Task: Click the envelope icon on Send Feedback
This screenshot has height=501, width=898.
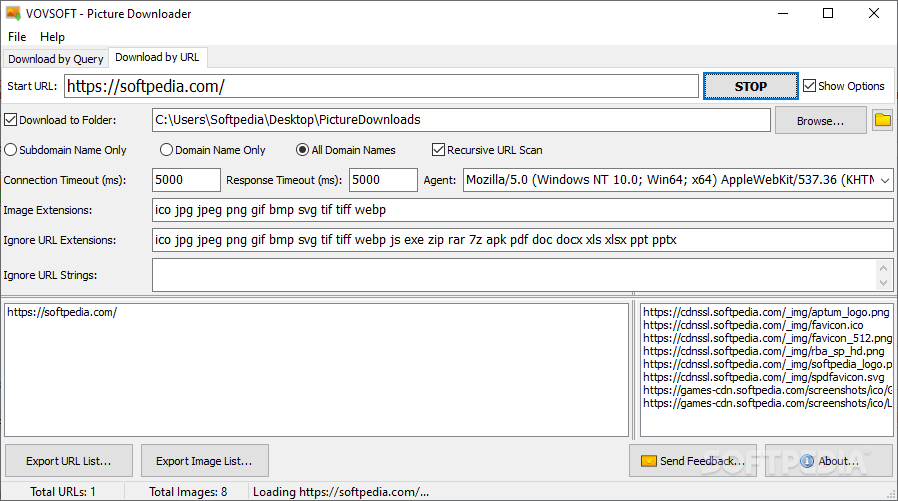Action: tap(648, 461)
